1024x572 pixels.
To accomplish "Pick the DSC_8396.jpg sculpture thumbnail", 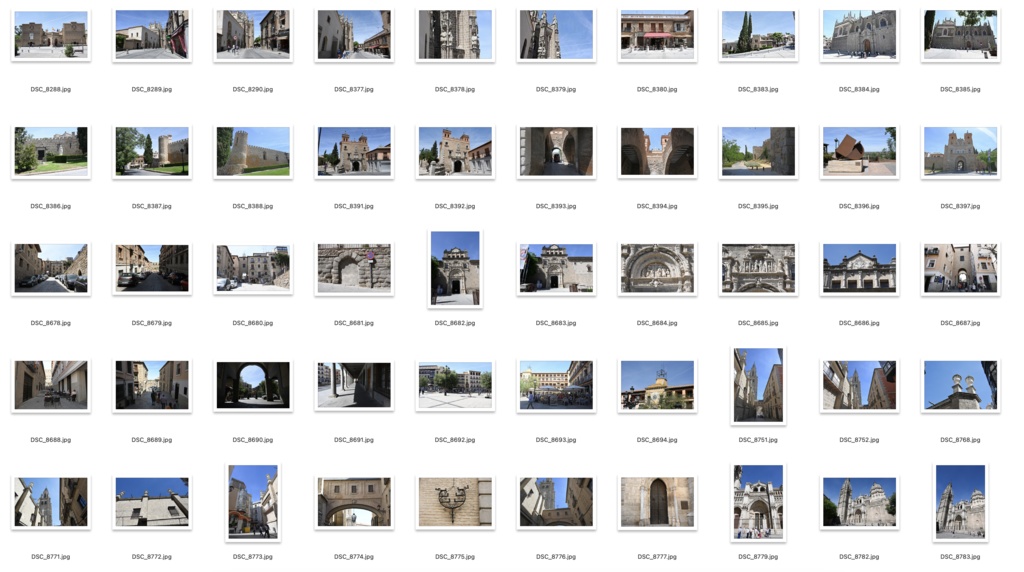I will 859,151.
